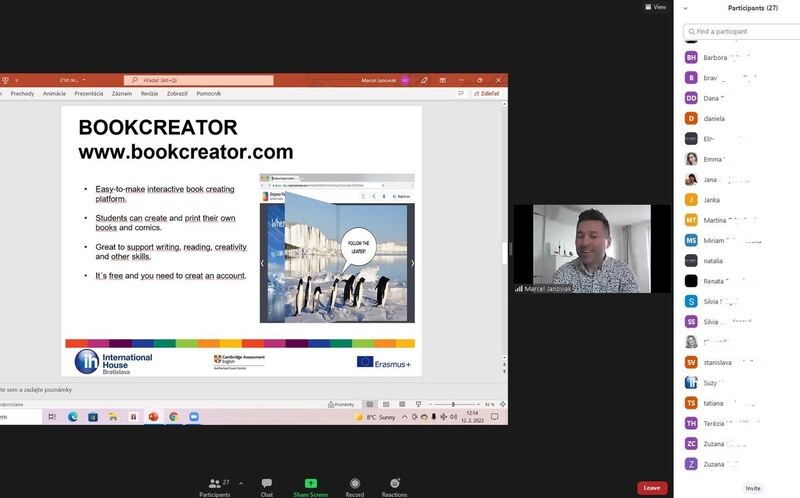
Task: Collapse the Participants panel chevron
Action: coord(685,8)
